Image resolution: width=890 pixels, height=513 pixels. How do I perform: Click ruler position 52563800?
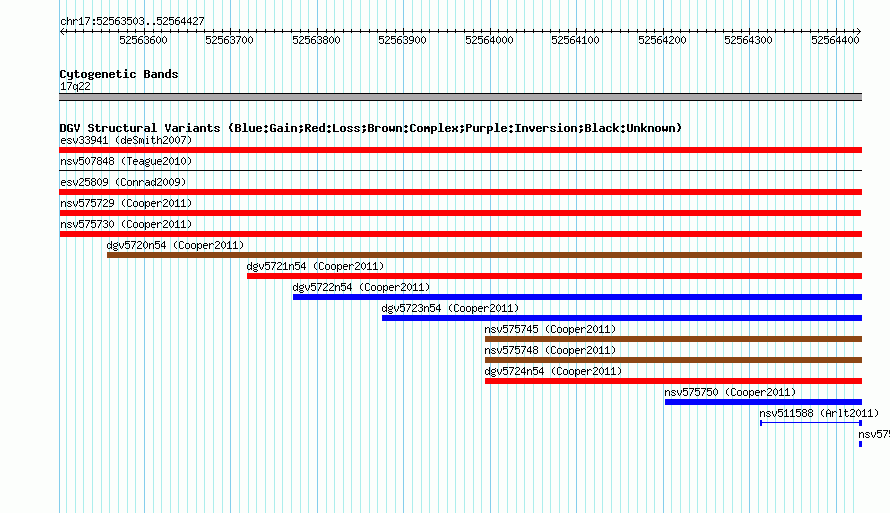316,40
